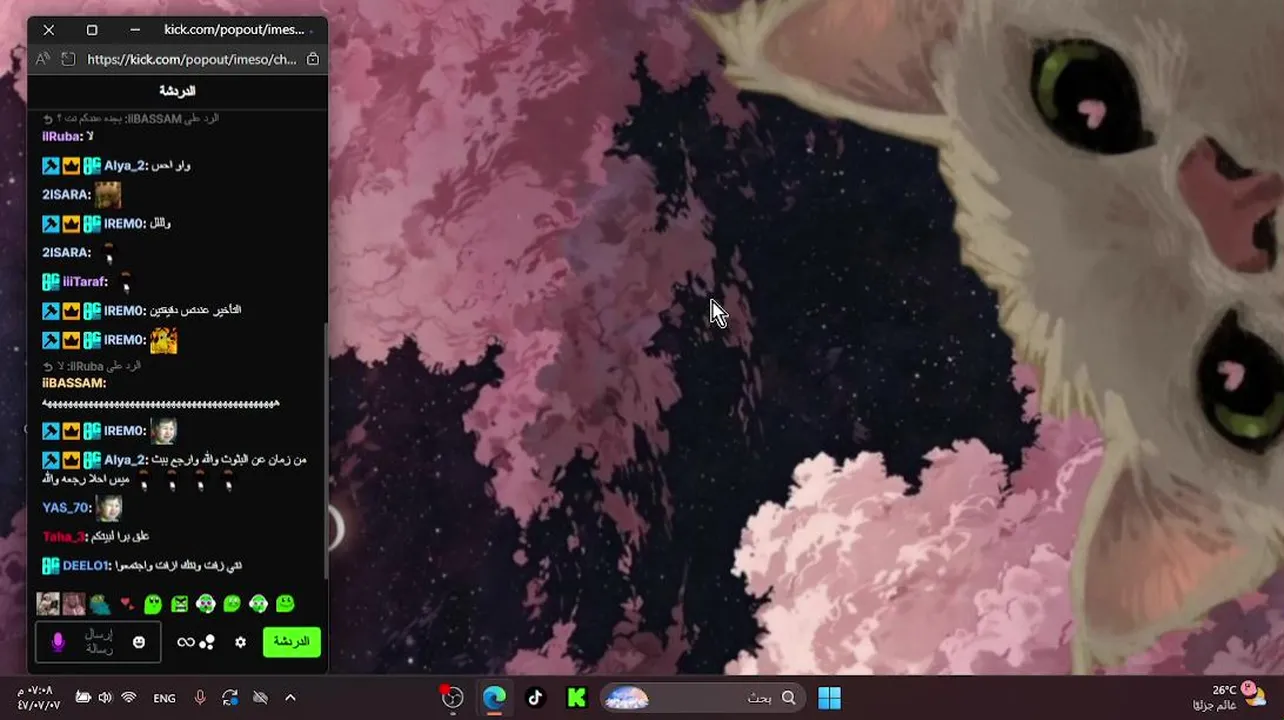
Task: Open OBS Studio from the taskbar
Action: click(452, 698)
